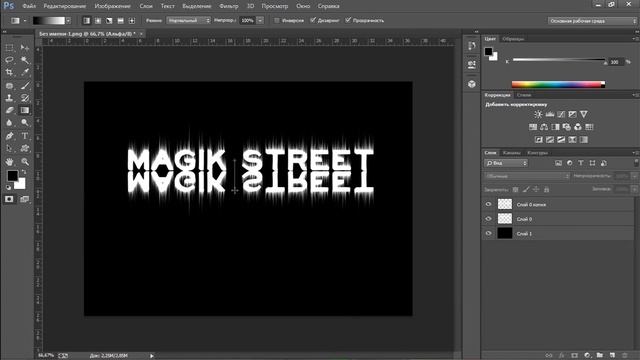Open the Фильтр menu
640x360 pixels.
tap(229, 6)
